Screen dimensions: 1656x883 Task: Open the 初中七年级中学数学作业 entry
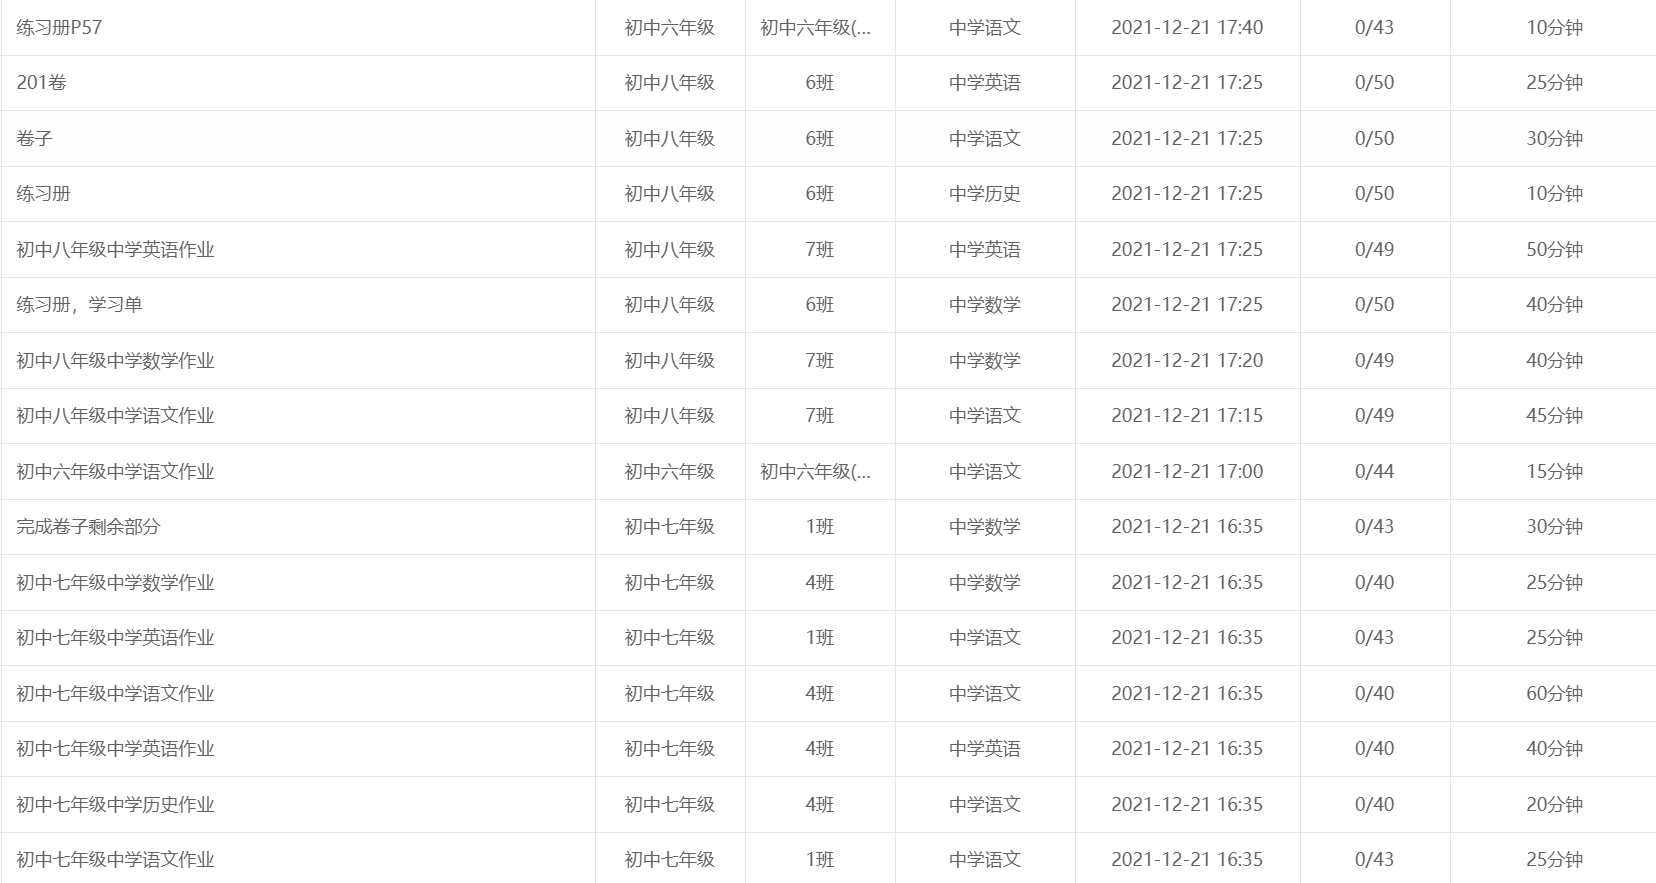coord(115,583)
